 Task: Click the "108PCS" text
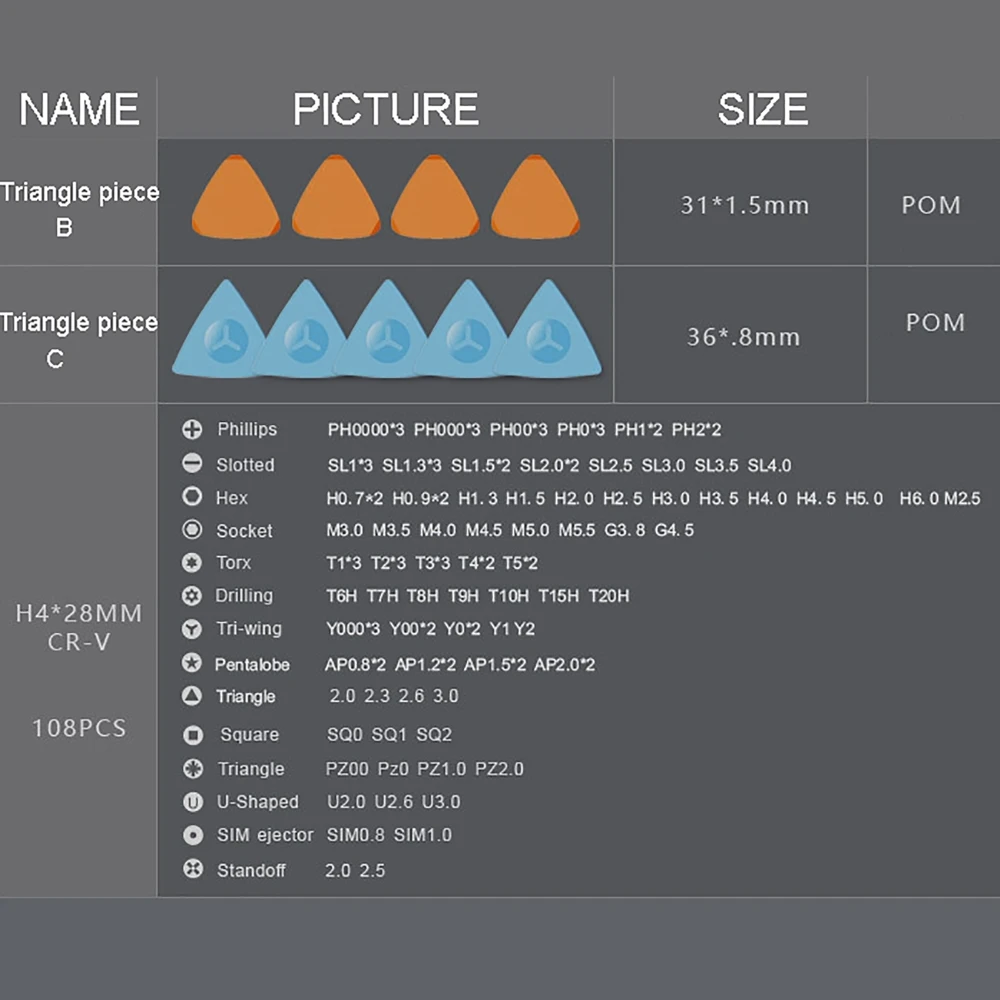tap(79, 728)
